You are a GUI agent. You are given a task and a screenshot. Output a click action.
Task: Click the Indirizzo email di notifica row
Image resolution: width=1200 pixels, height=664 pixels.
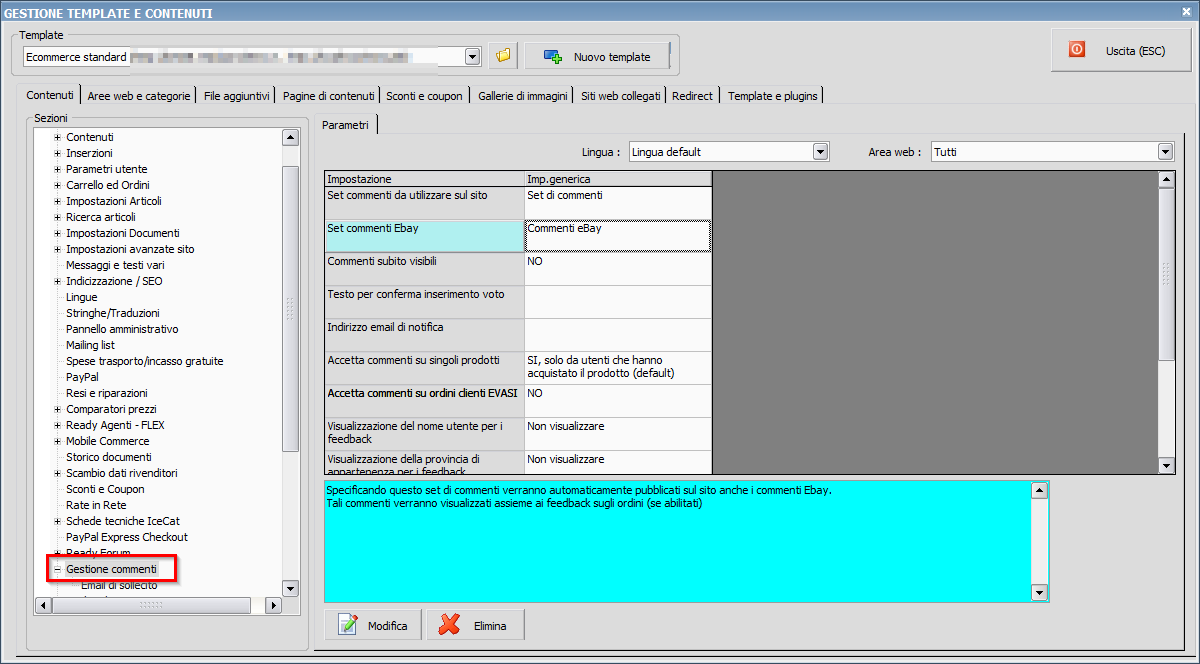(518, 335)
